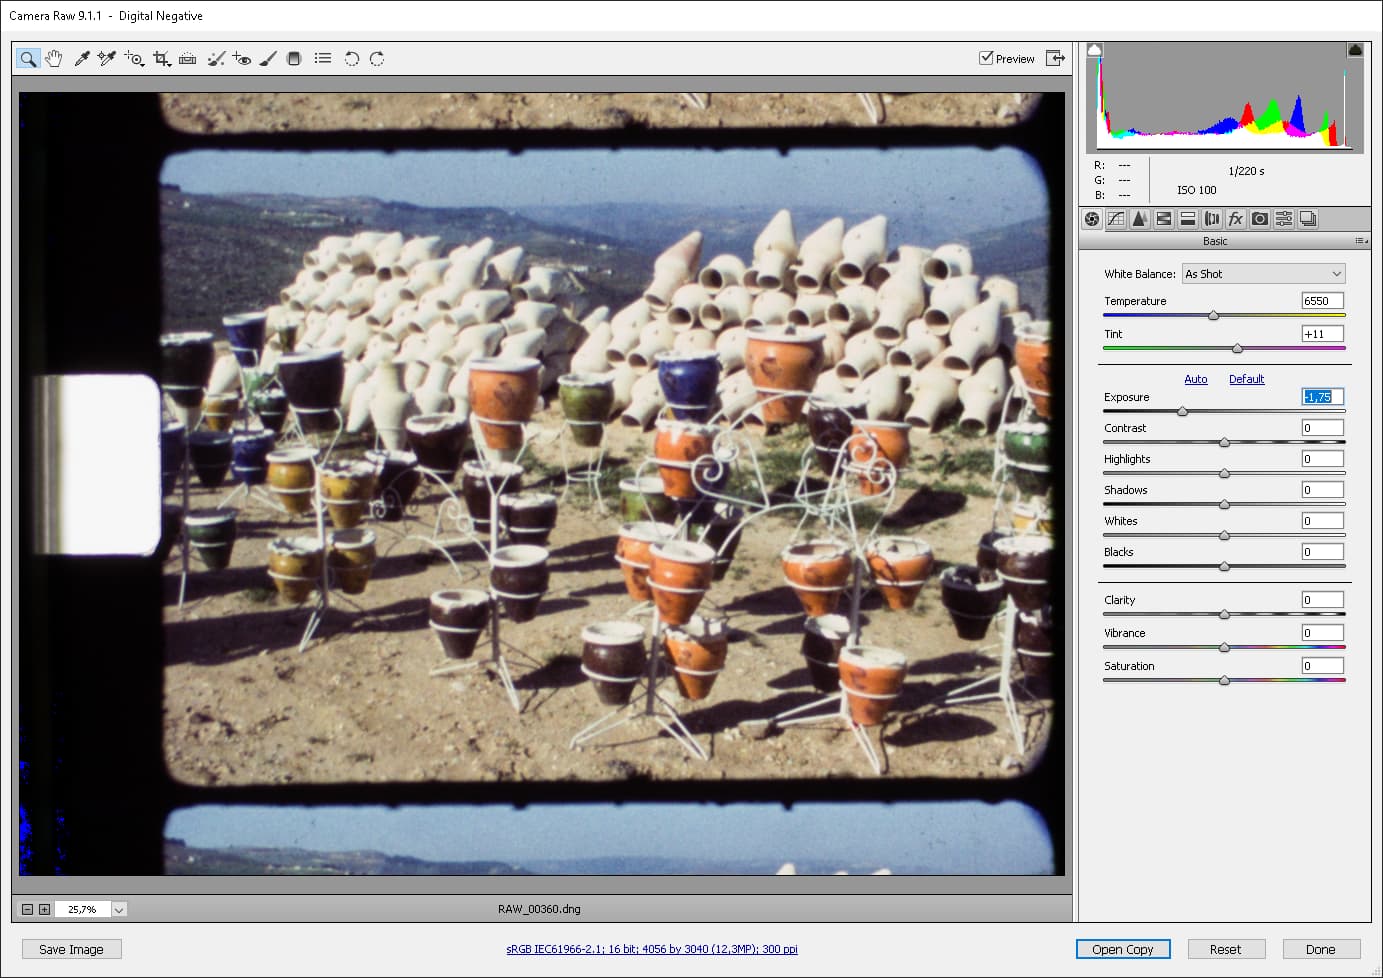
Task: Click the pottery image preview
Action: point(542,484)
